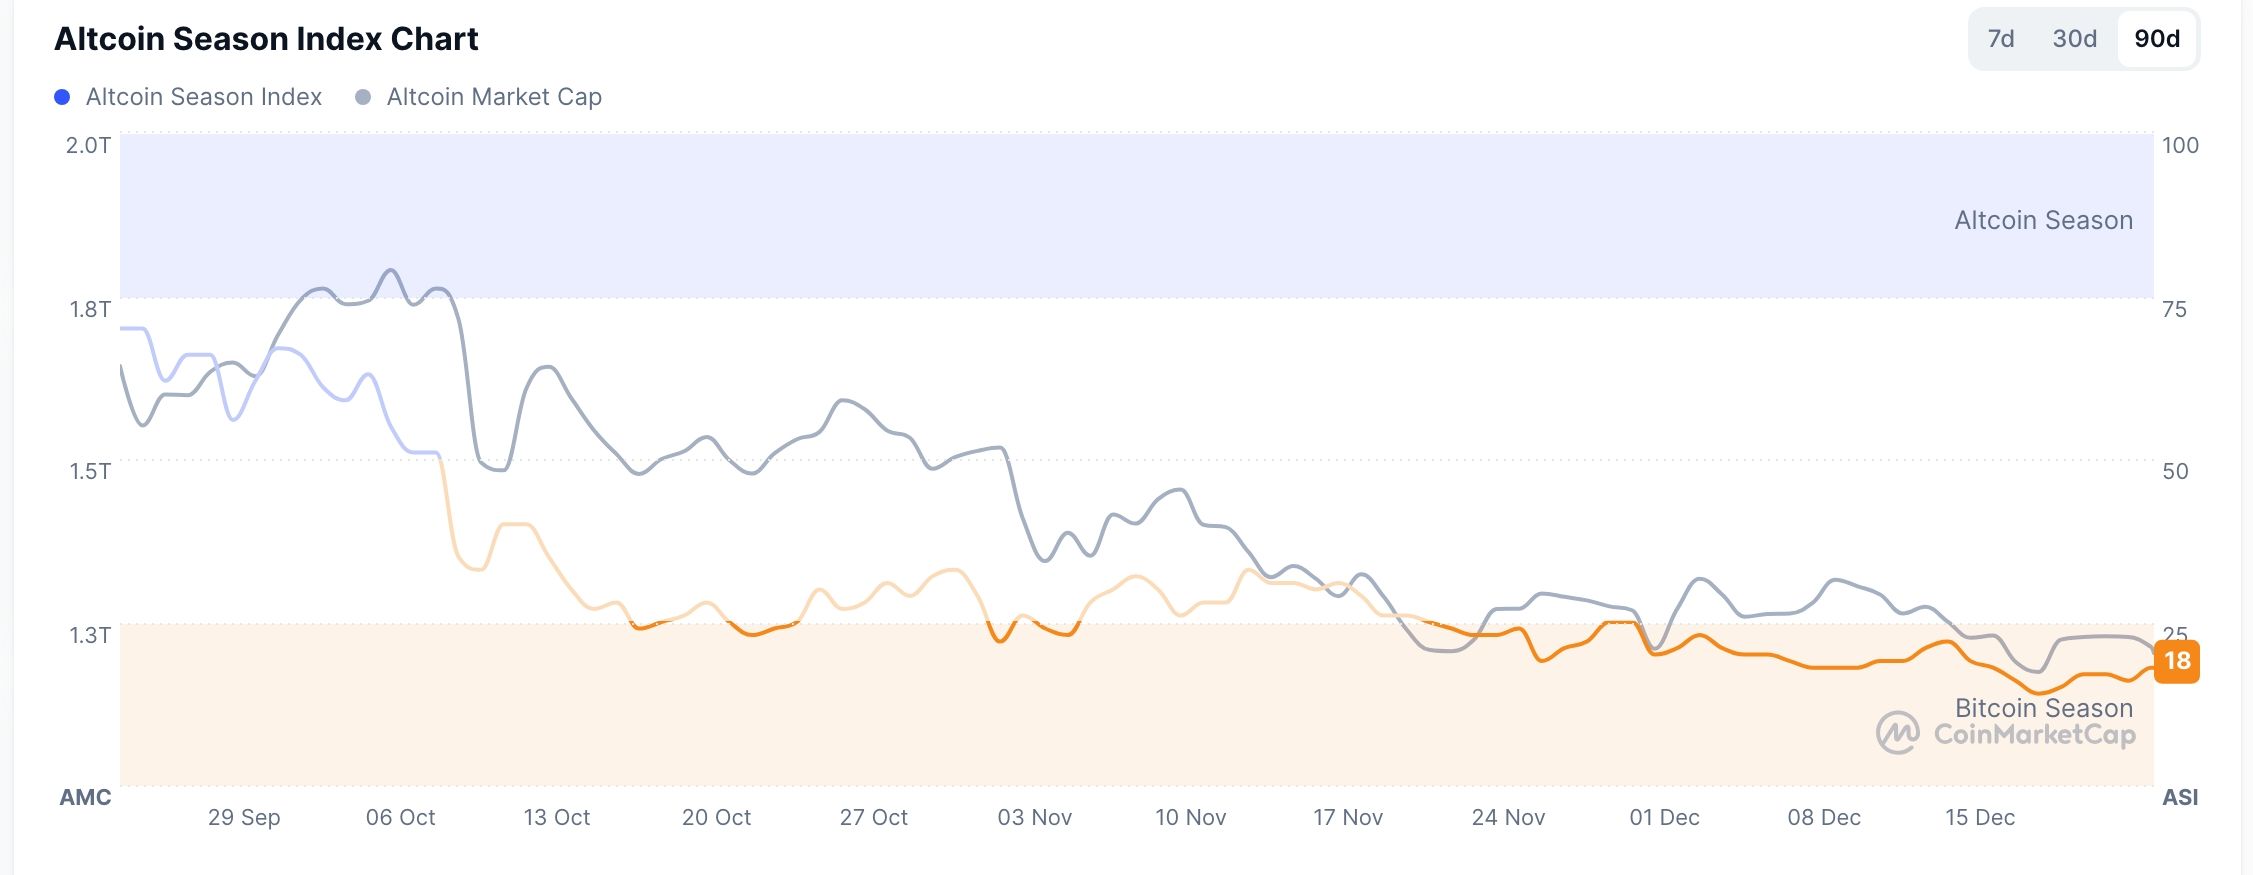Click the blue Altcoin Season Index legend dot
The height and width of the screenshot is (875, 2253).
click(63, 96)
